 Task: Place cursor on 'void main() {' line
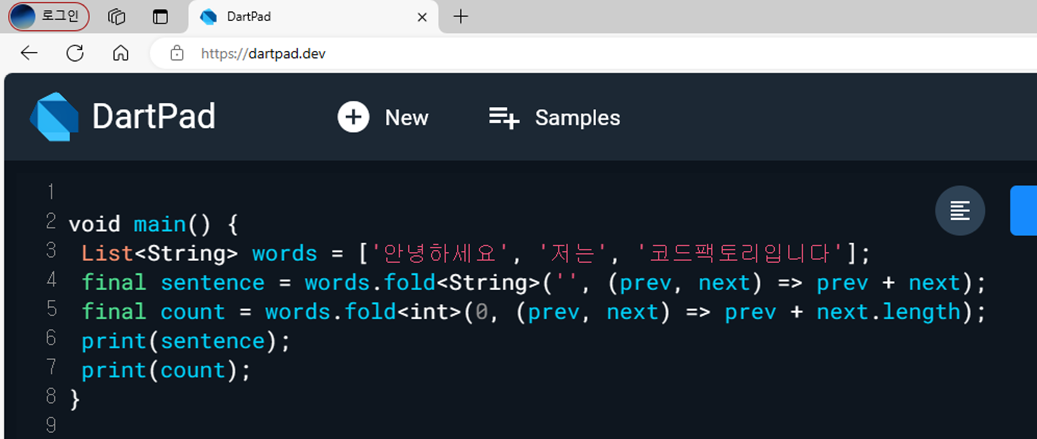(153, 225)
